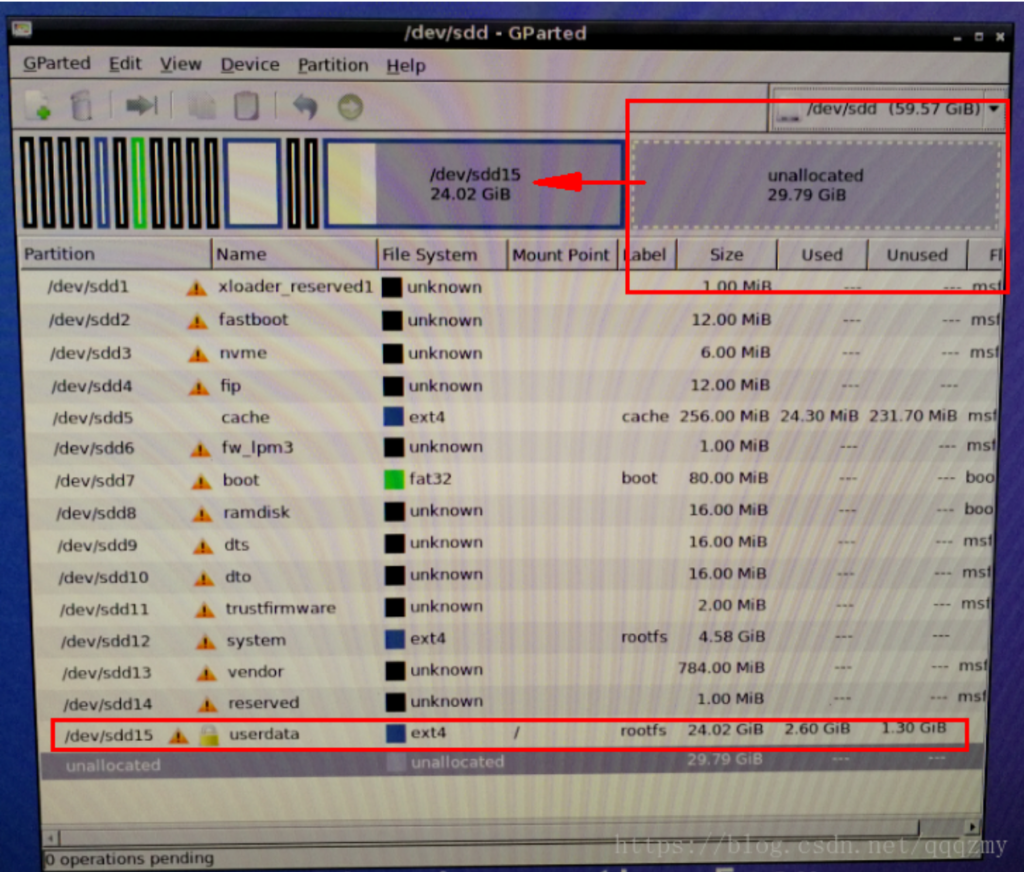Click the 784.00 MiB size of vendor
The height and width of the screenshot is (872, 1024).
click(x=721, y=668)
